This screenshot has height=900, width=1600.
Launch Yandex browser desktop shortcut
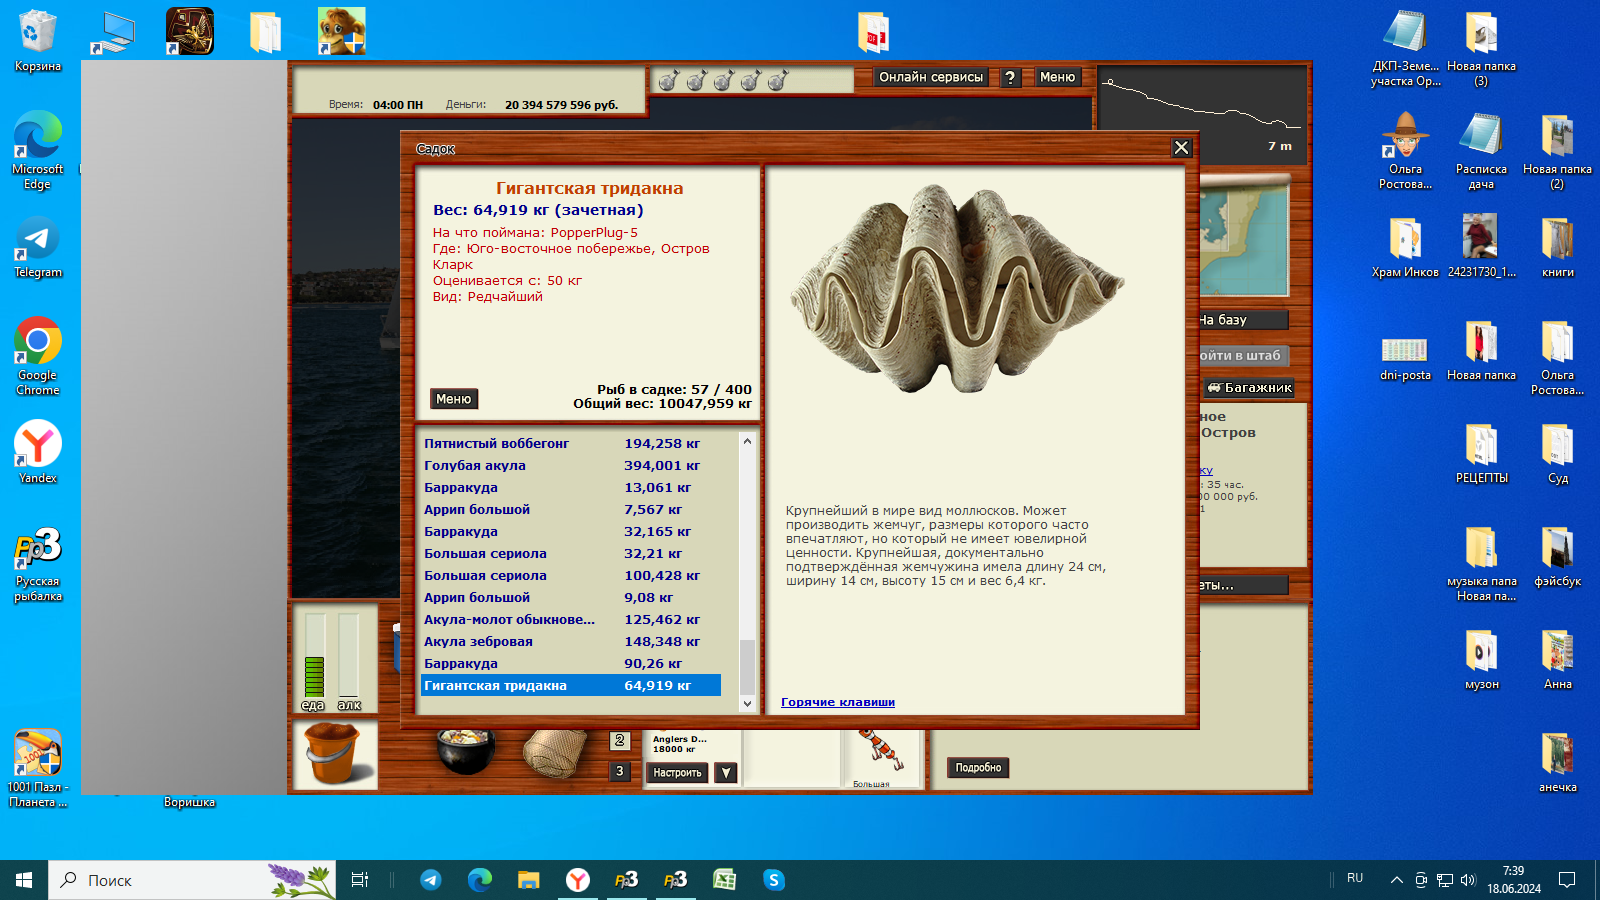(x=38, y=452)
